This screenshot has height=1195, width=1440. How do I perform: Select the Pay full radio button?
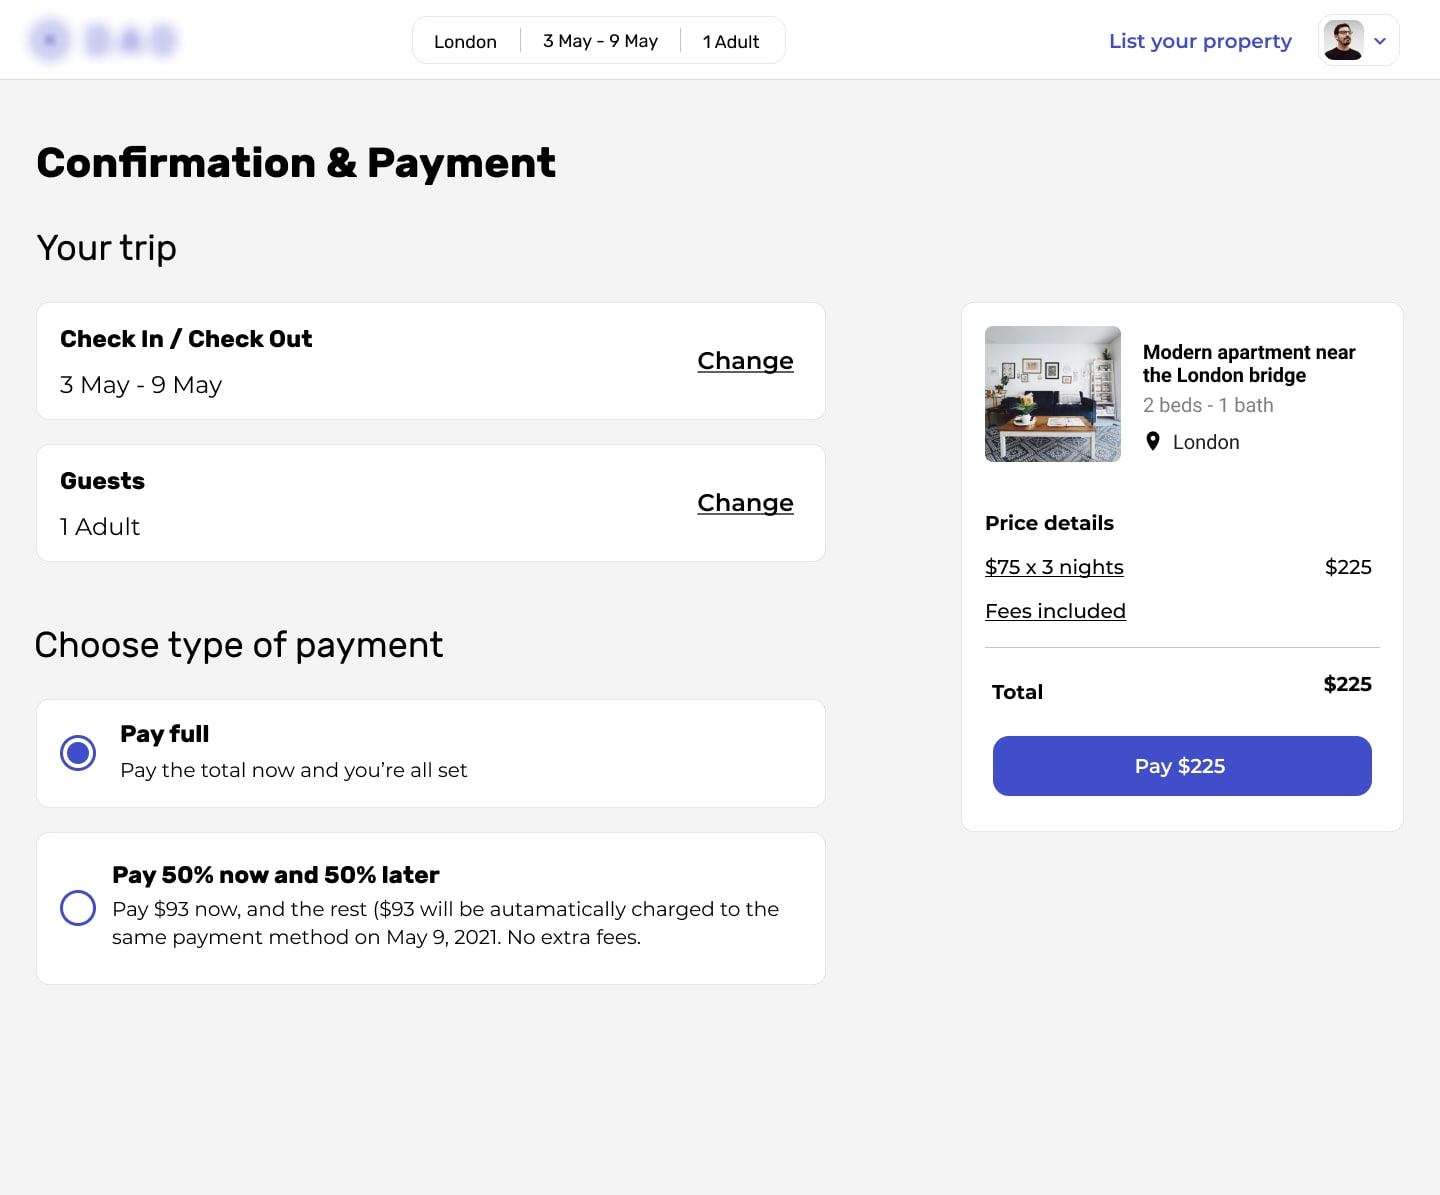tap(78, 753)
